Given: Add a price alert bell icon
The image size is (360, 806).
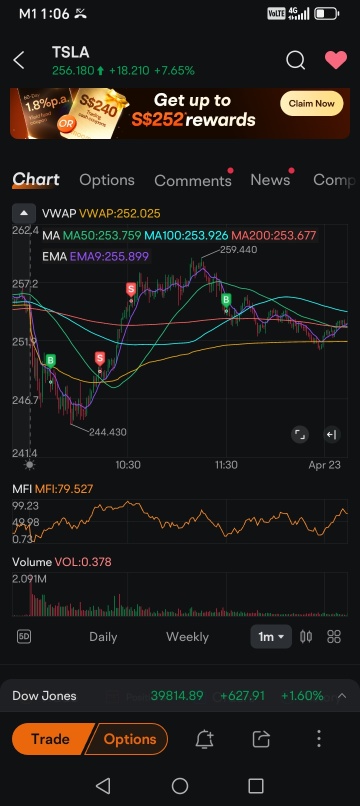Looking at the screenshot, I should tap(205, 739).
